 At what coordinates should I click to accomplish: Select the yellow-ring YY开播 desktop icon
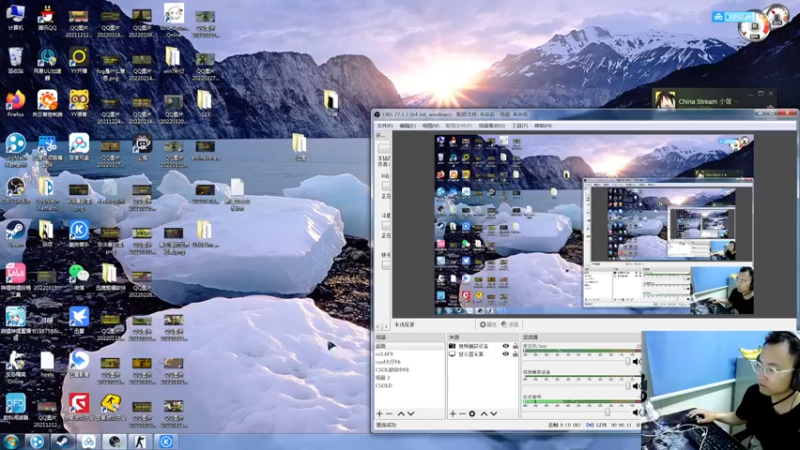point(79,60)
